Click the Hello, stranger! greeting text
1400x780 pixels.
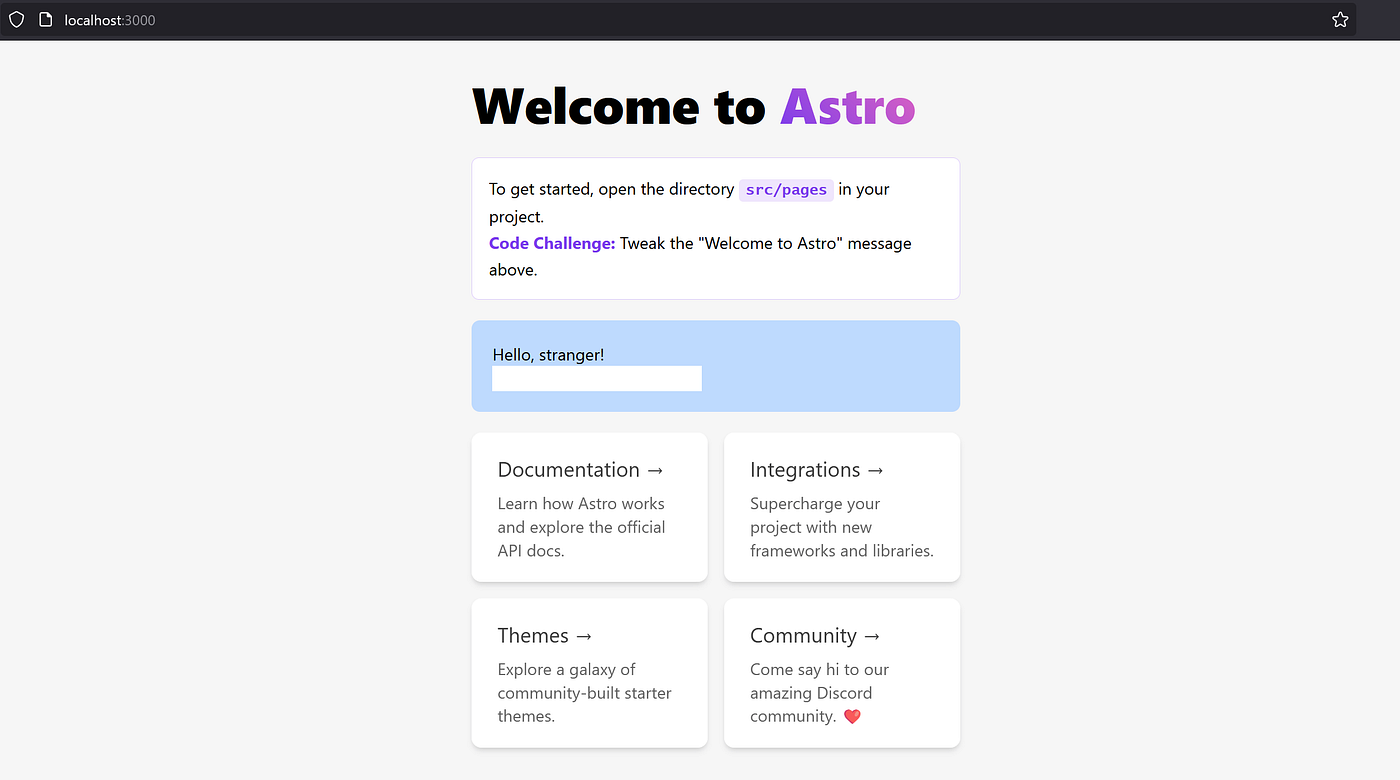click(x=548, y=355)
